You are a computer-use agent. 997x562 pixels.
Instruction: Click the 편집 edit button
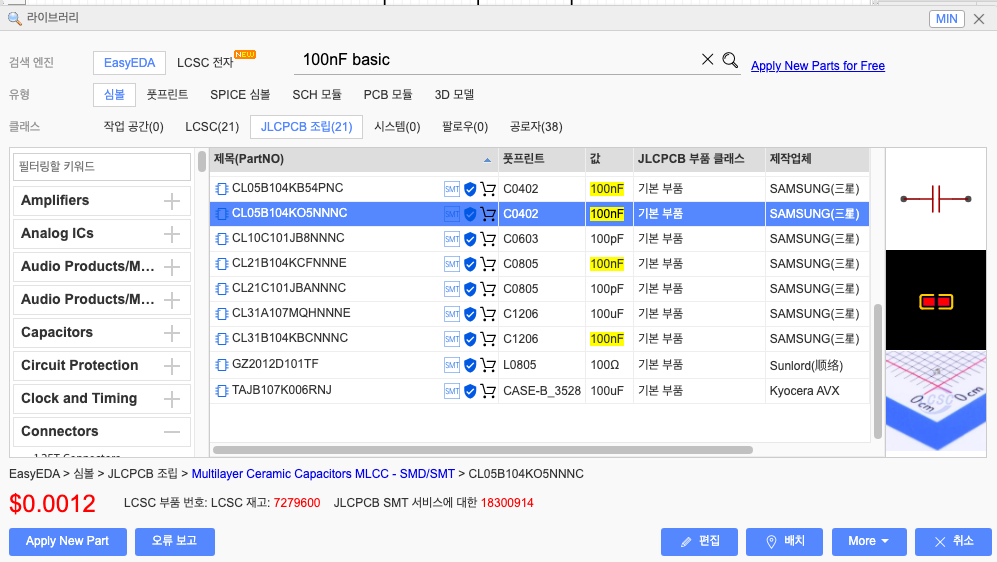coord(699,542)
